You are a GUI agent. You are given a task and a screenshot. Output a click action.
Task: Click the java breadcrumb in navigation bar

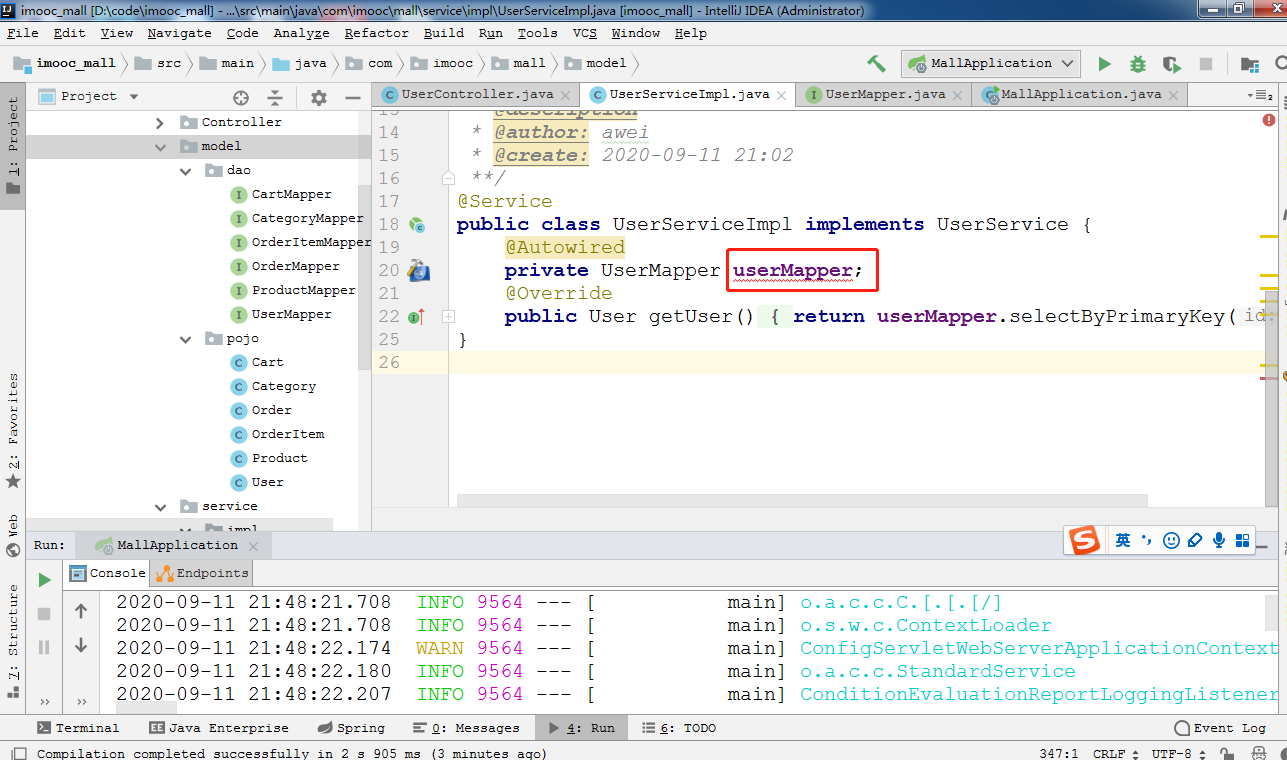pos(301,63)
